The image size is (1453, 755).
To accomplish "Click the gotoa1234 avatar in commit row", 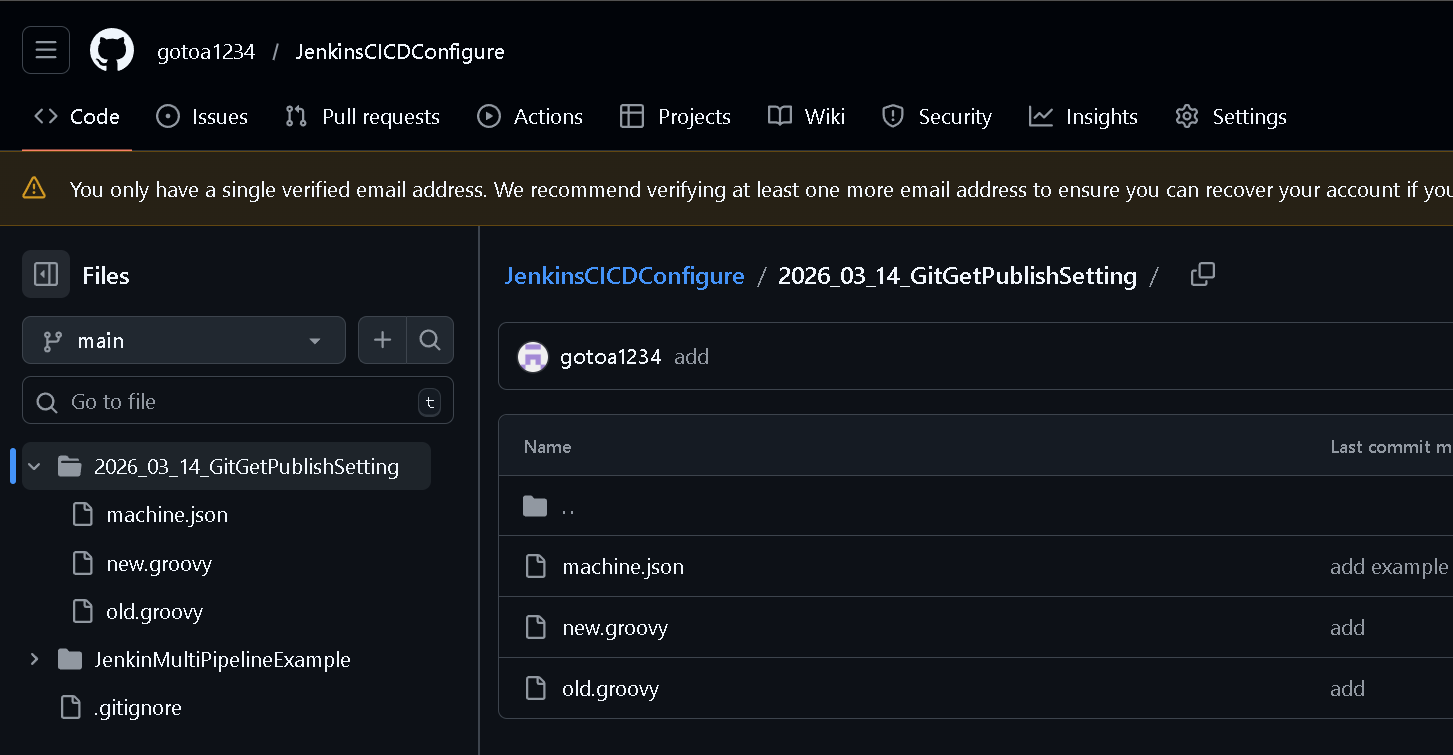I will click(533, 357).
